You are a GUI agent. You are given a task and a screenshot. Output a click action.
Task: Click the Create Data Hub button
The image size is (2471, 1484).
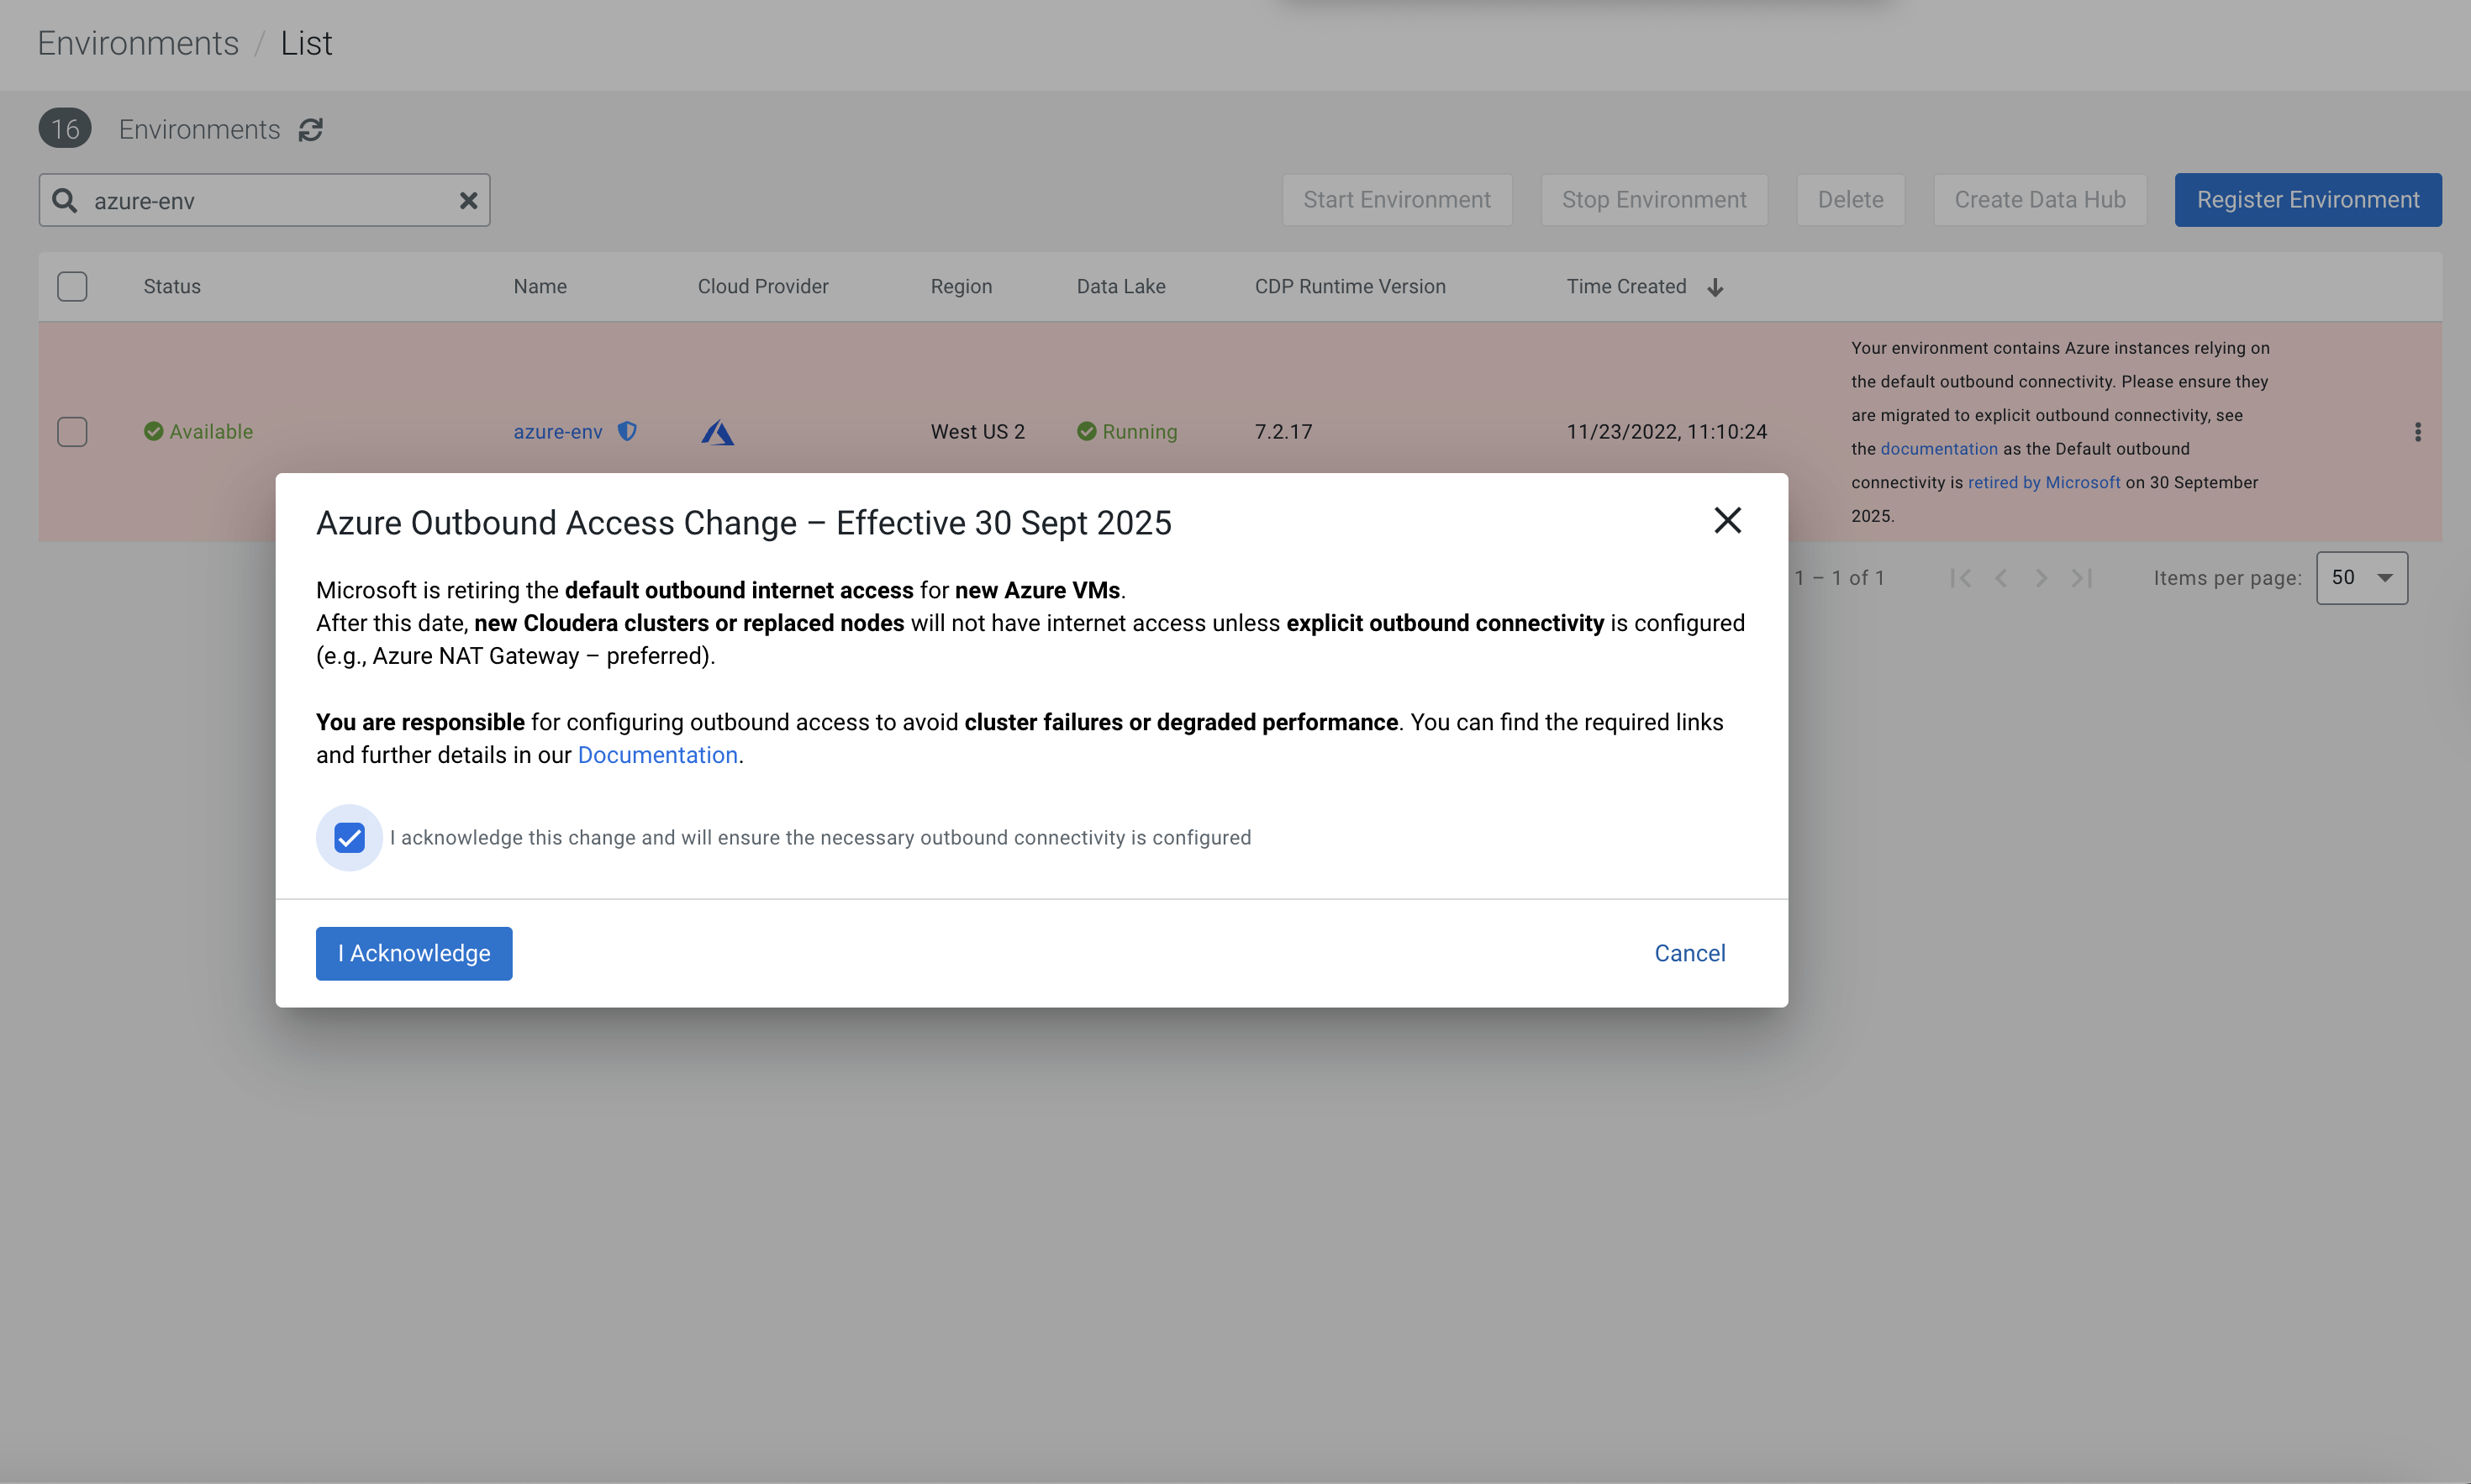coord(2039,200)
